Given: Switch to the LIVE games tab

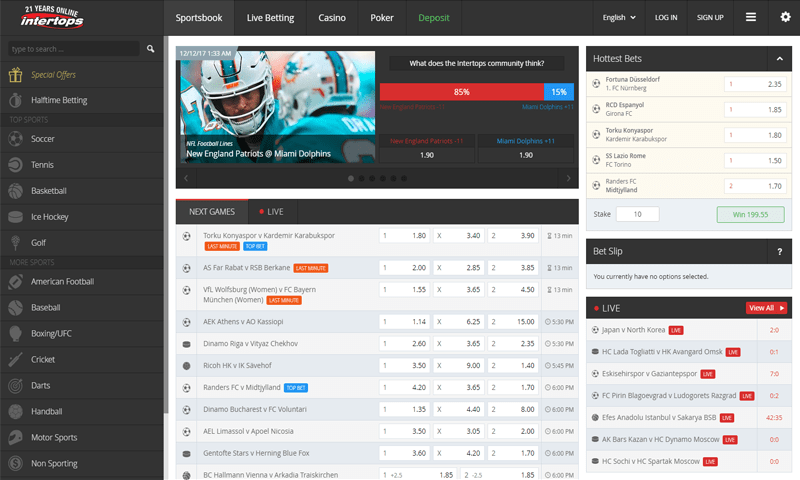Looking at the screenshot, I should click(x=271, y=212).
